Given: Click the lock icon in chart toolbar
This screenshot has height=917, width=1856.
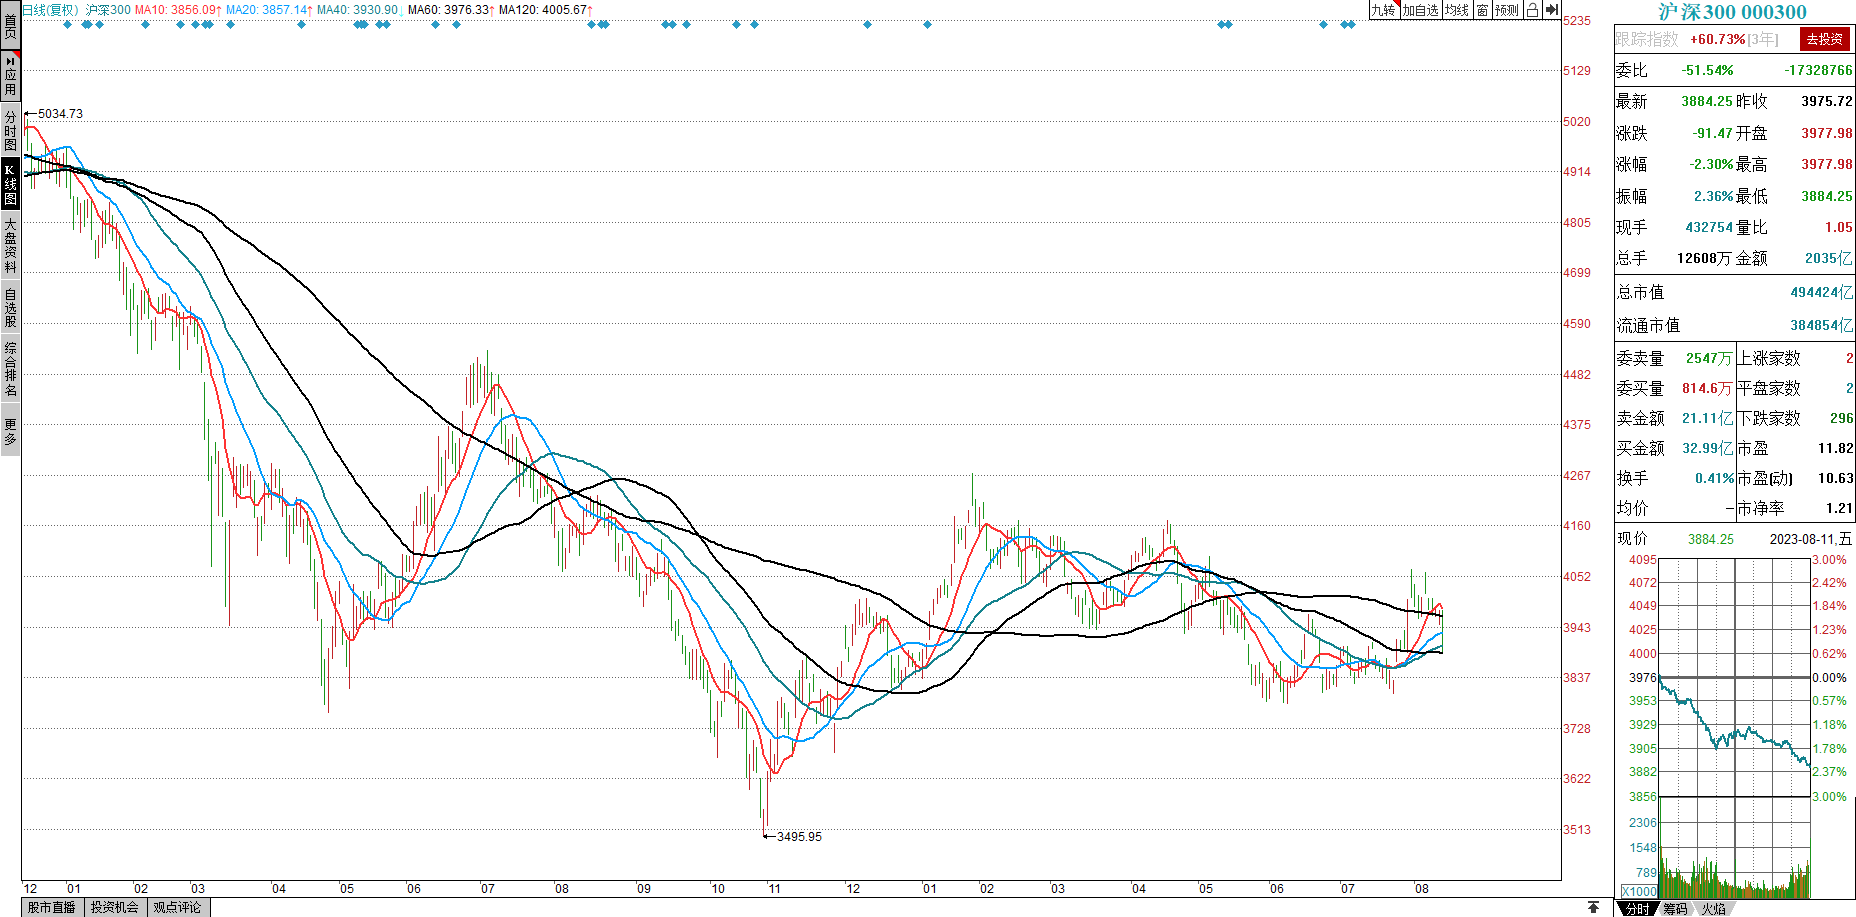Looking at the screenshot, I should pos(1532,10).
